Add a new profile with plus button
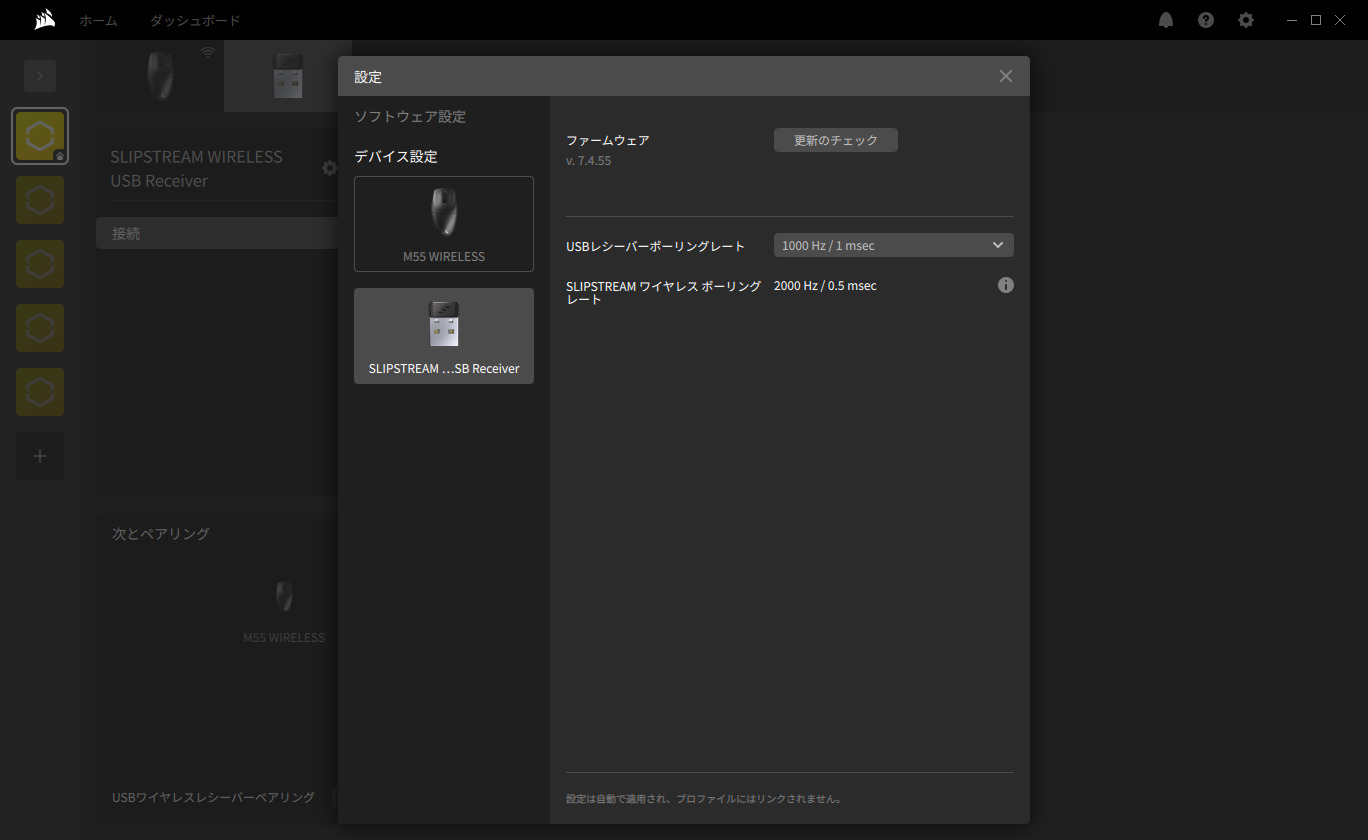The image size is (1368, 840). pos(40,456)
